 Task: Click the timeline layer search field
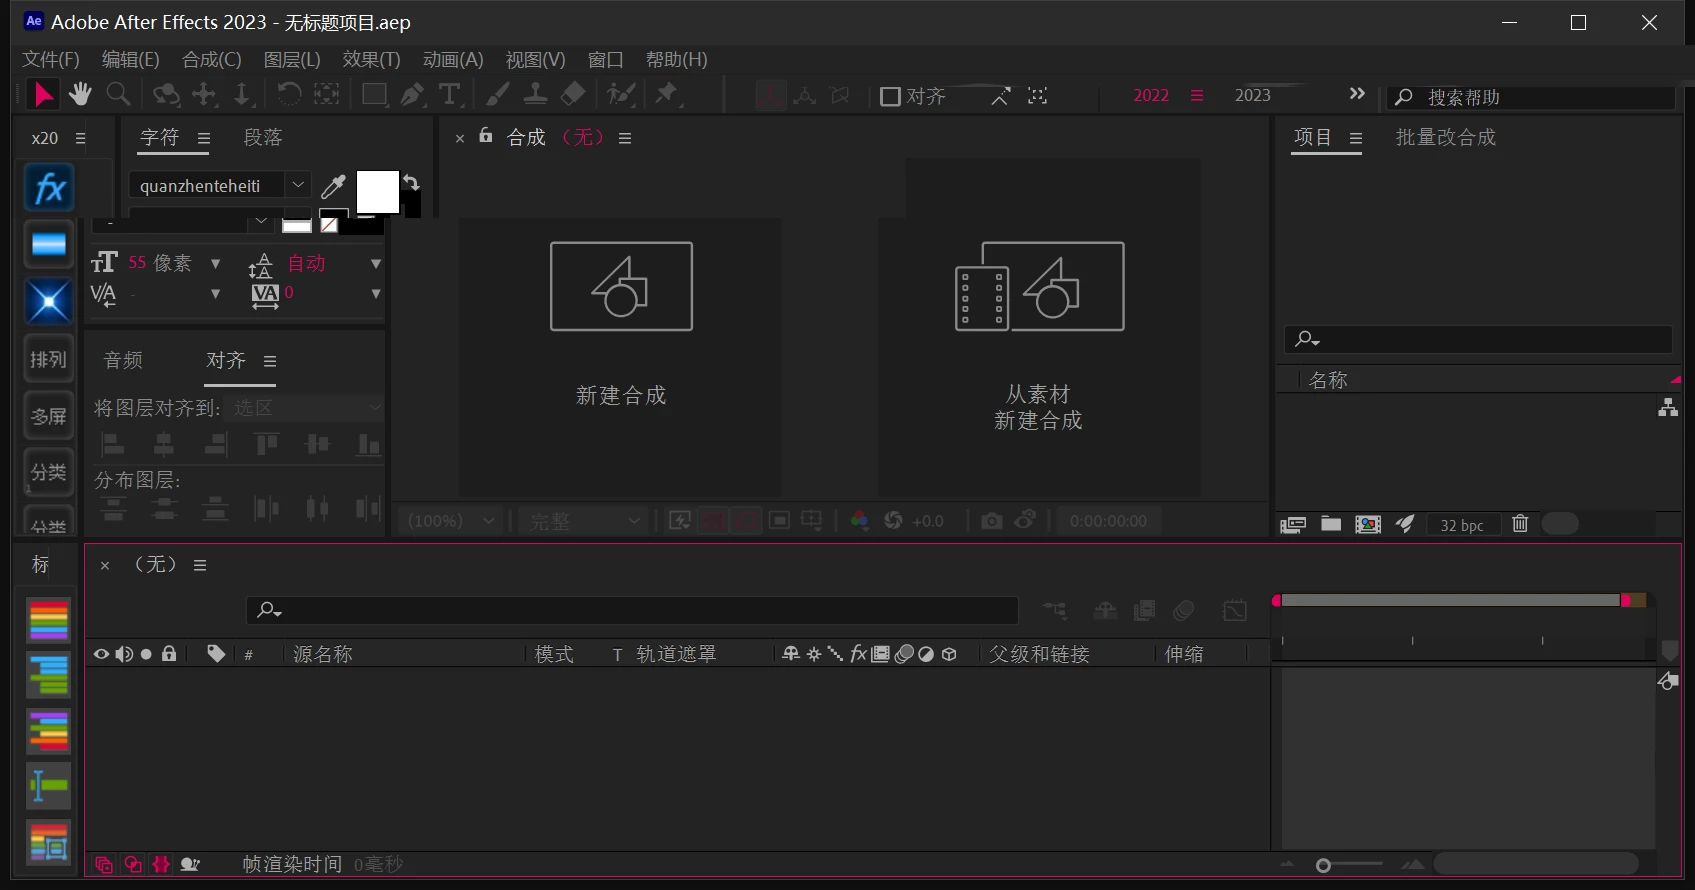tap(632, 610)
